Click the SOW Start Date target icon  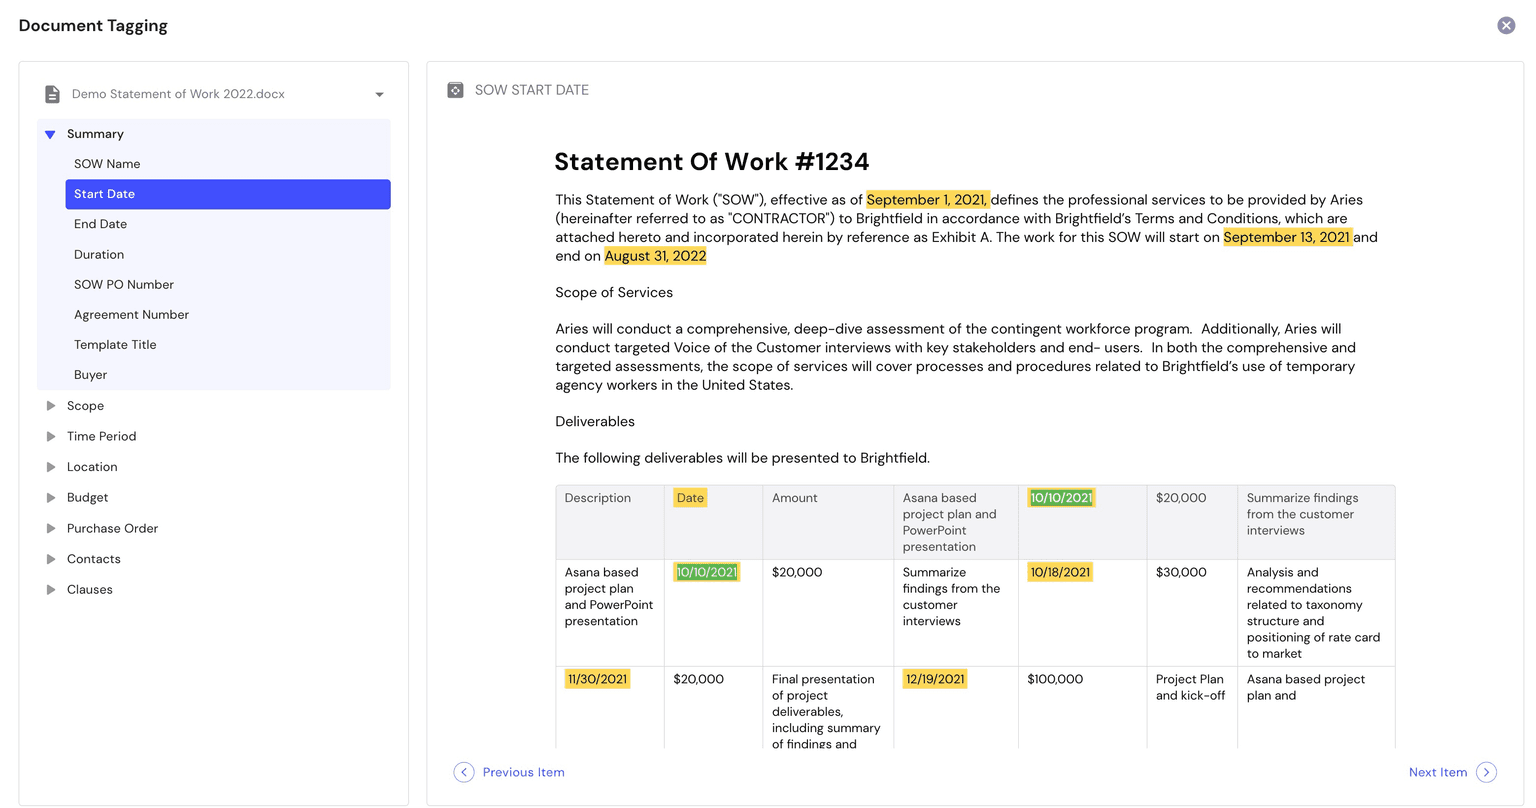pos(455,90)
